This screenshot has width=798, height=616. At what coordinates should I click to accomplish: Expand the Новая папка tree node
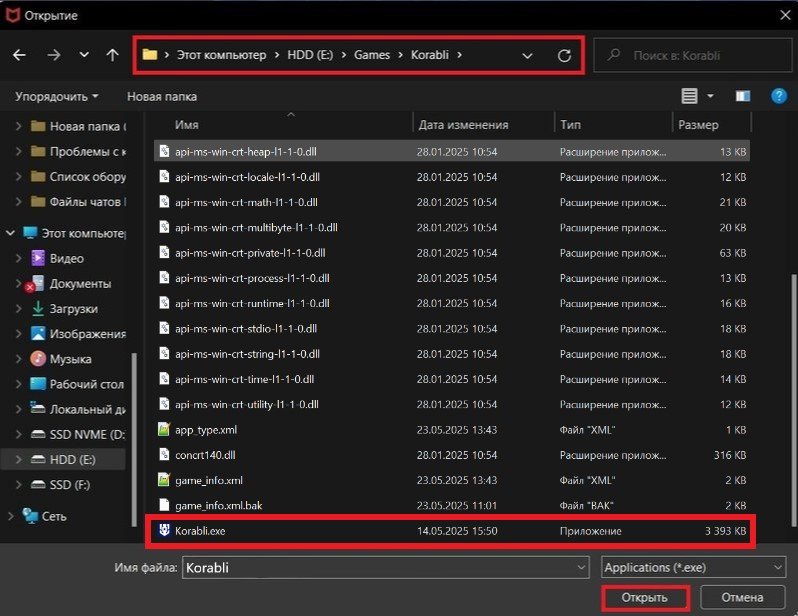pos(18,126)
